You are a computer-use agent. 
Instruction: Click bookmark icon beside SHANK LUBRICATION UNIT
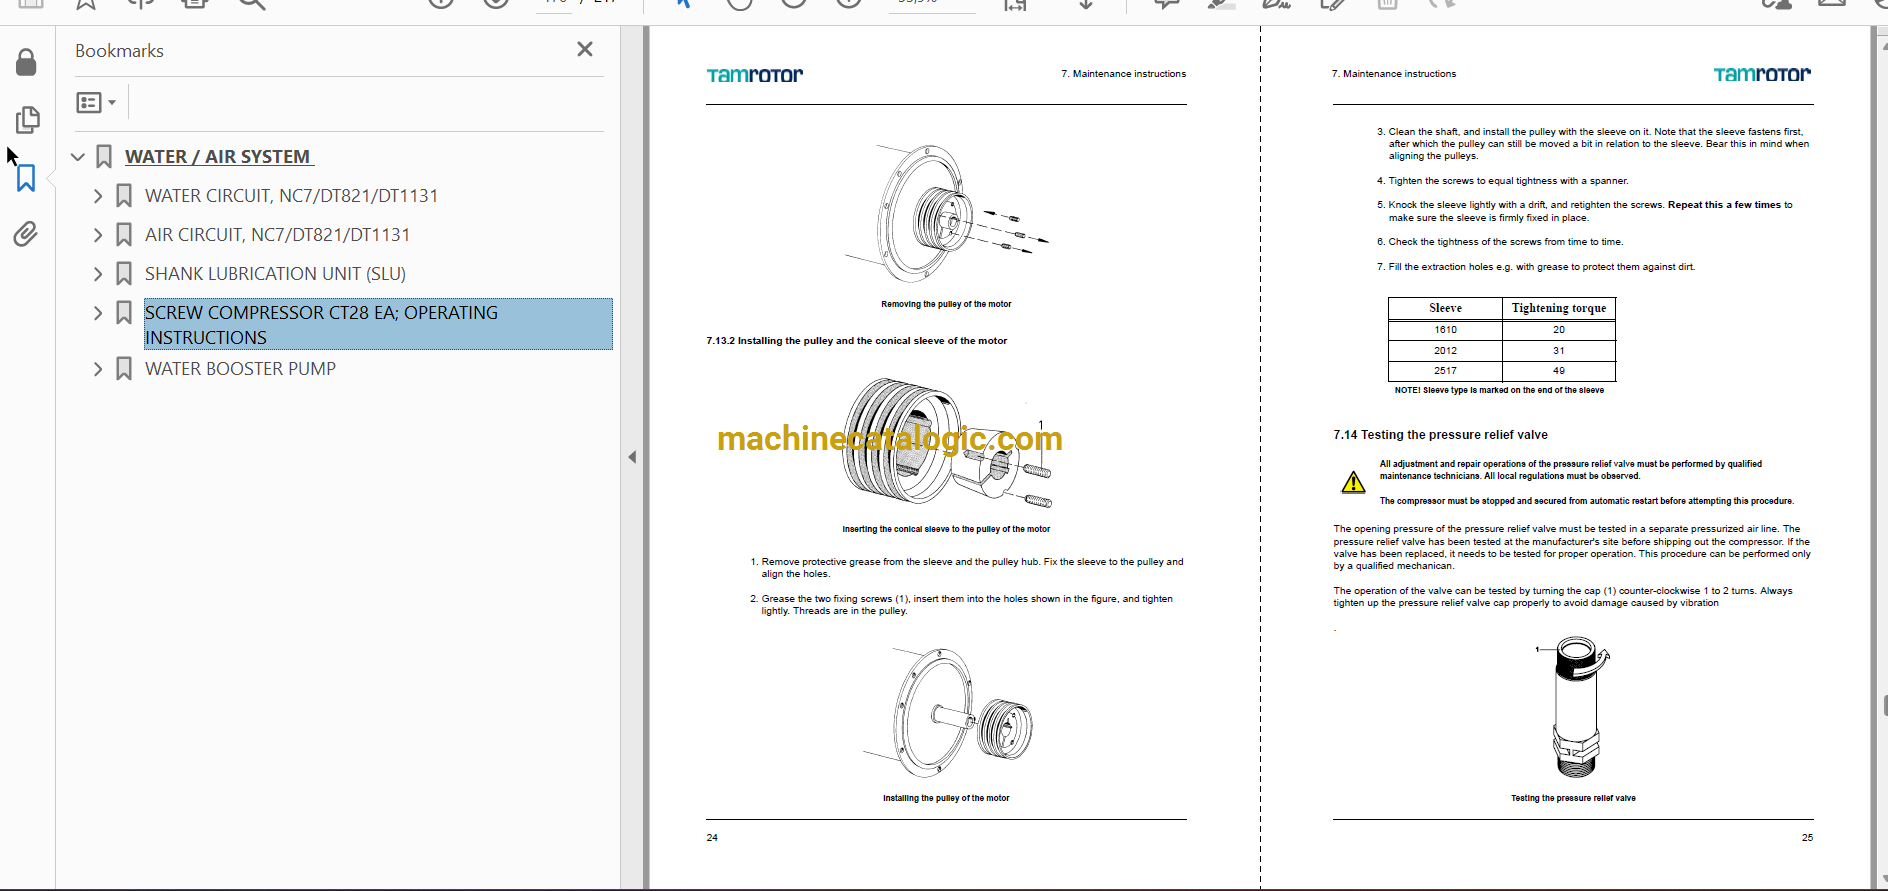124,274
